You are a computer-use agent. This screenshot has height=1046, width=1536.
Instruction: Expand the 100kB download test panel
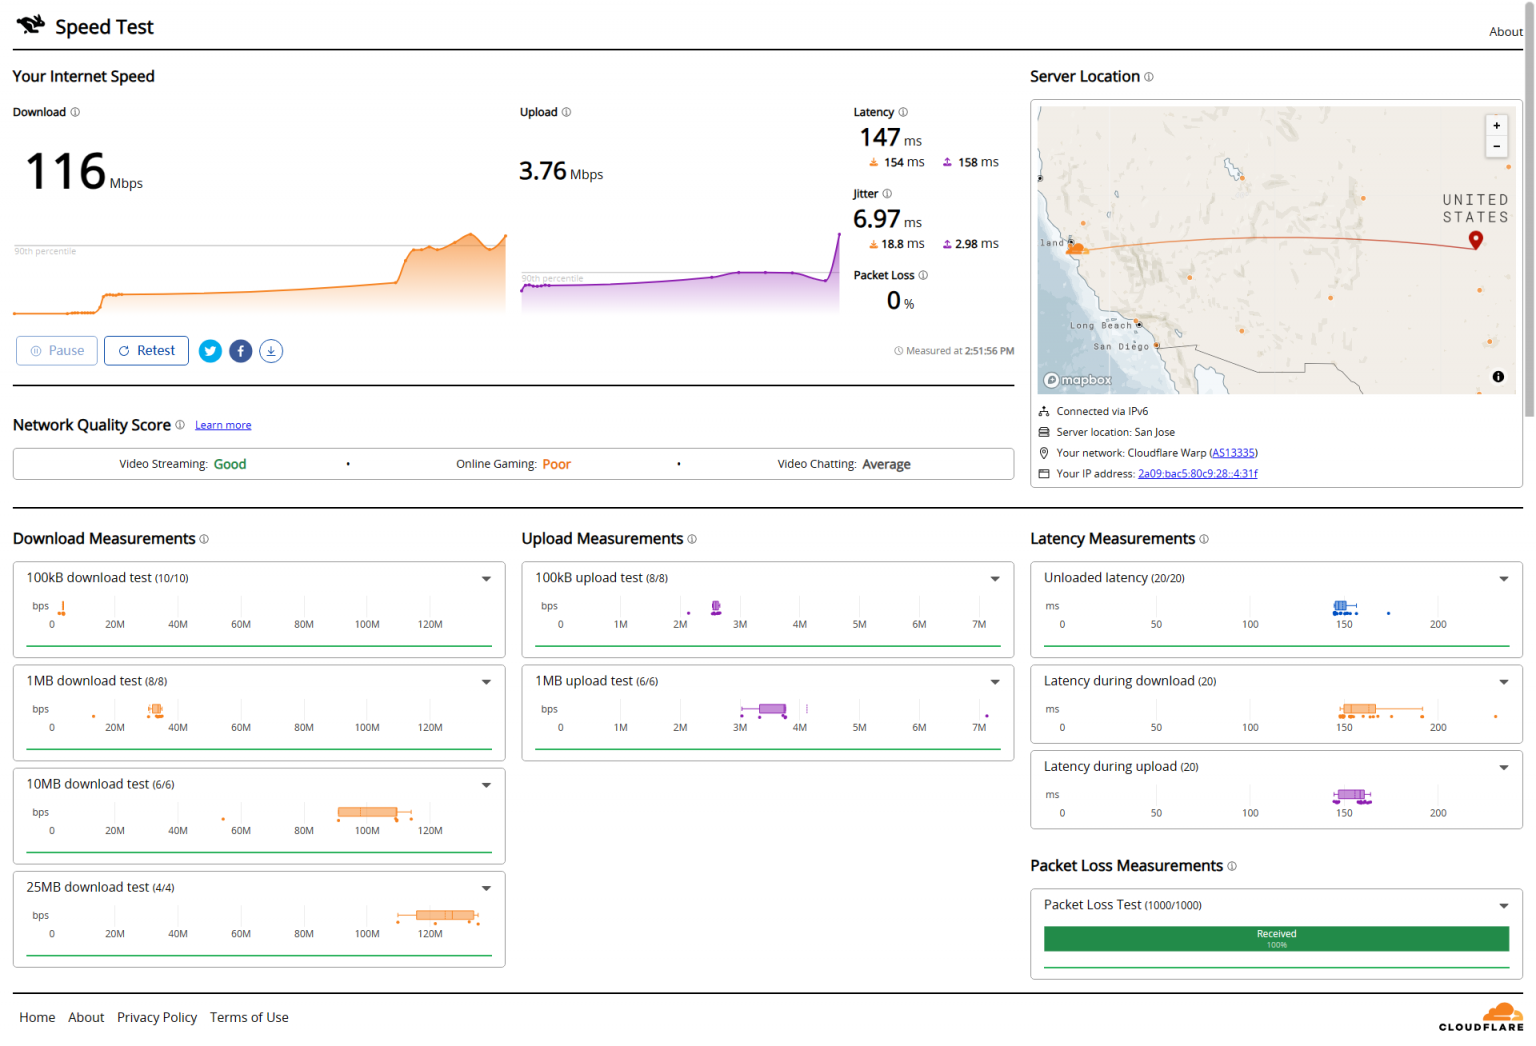point(486,579)
